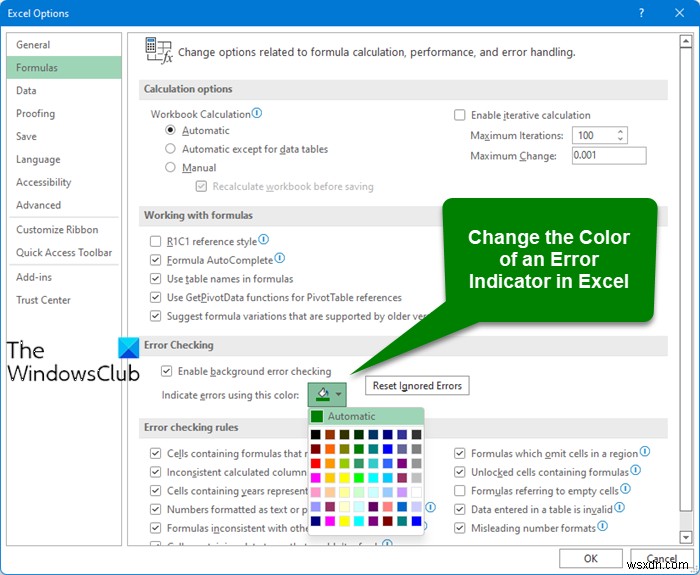Screen dimensions: 700x575
Task: Select the Formulas category
Action: (64, 67)
